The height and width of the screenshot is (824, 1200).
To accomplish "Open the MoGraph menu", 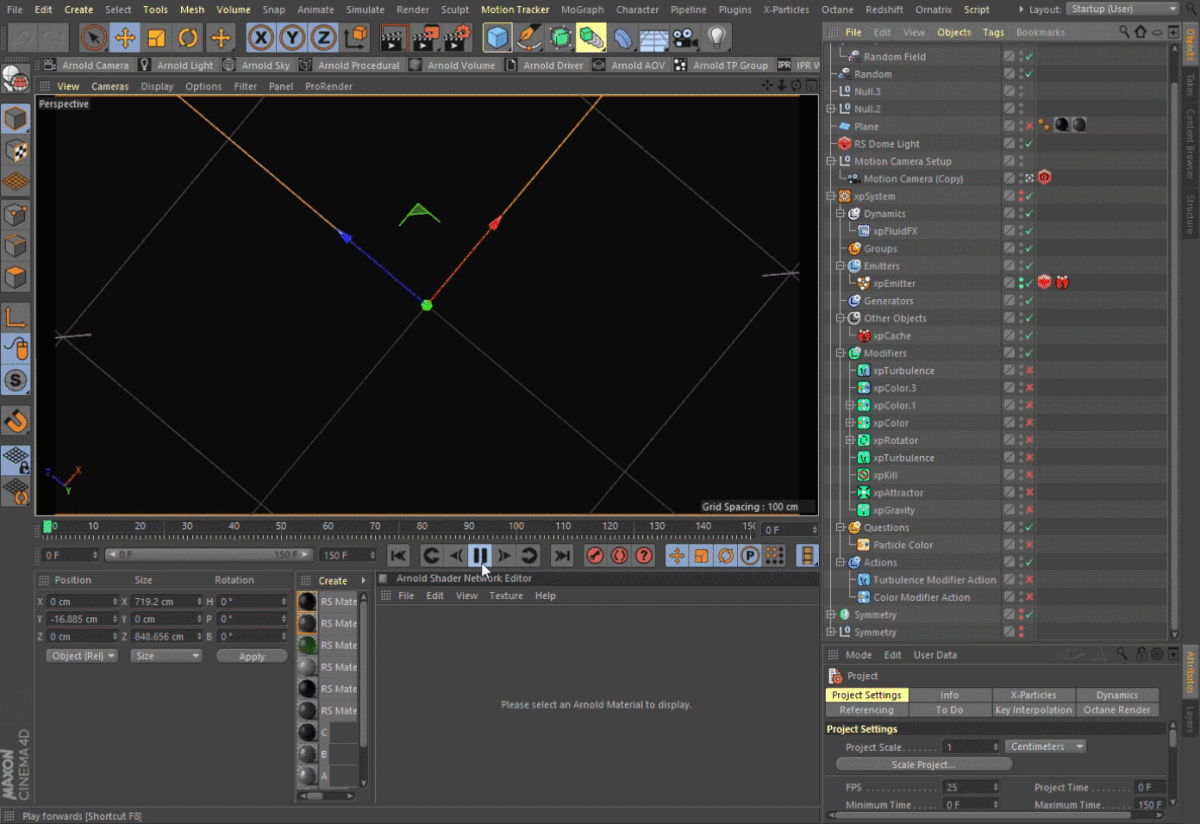I will click(582, 9).
